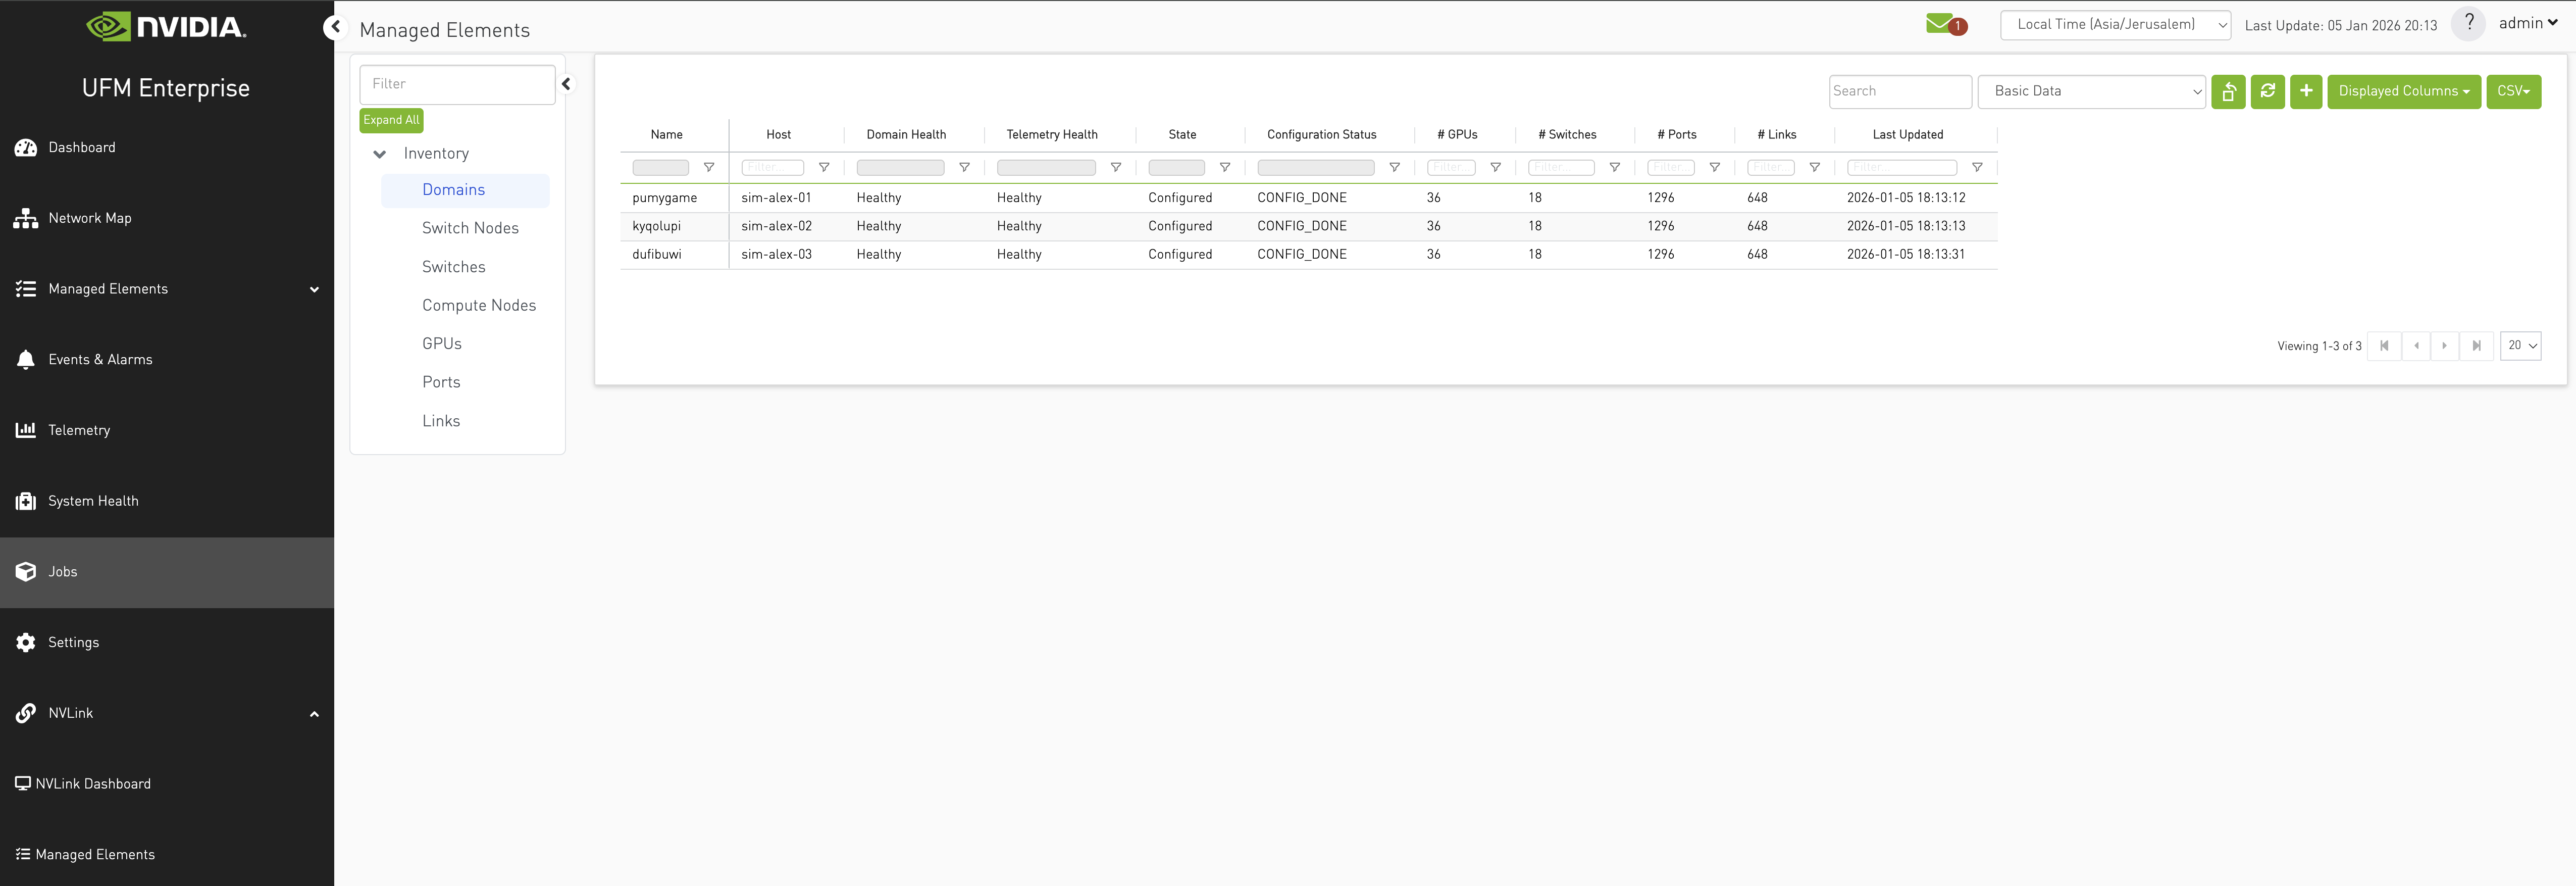Select Links in the inventory tree
The height and width of the screenshot is (886, 2576).
(x=441, y=421)
